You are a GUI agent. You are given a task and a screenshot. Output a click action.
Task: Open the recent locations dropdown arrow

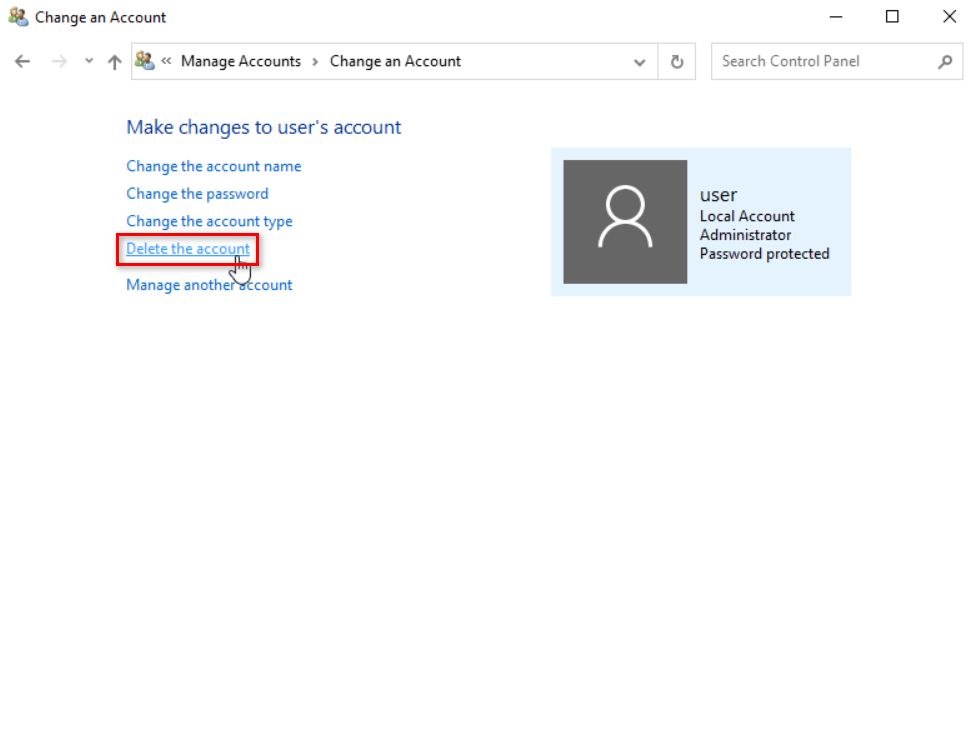pyautogui.click(x=88, y=61)
